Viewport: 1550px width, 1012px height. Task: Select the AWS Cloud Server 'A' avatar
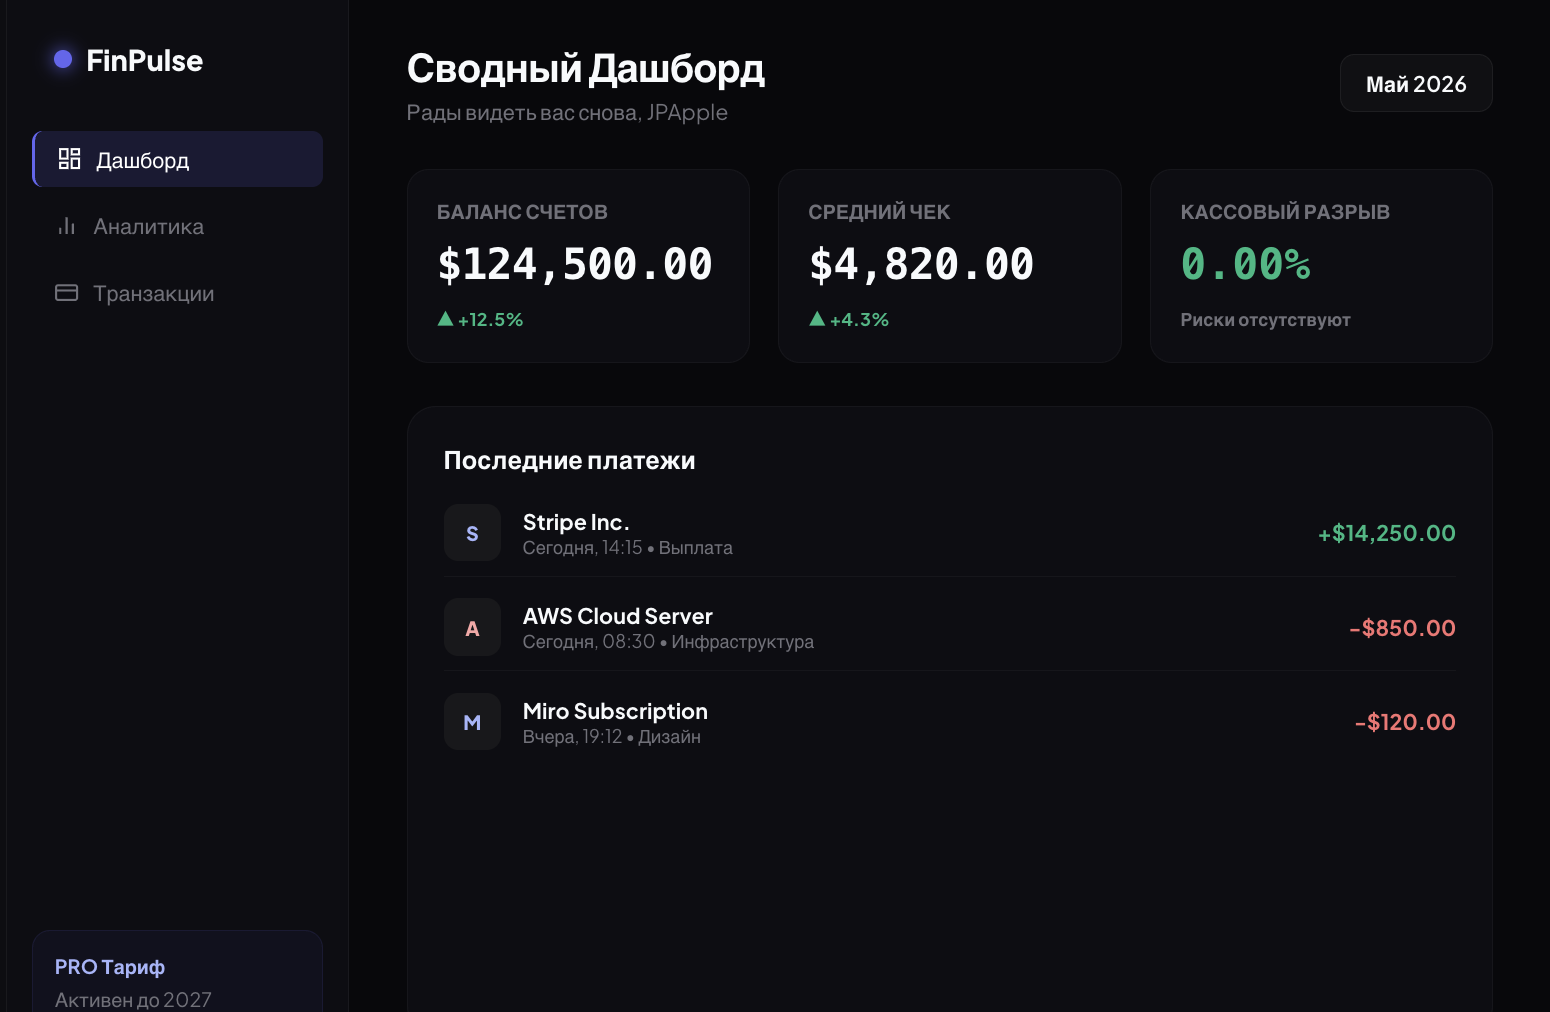click(x=472, y=628)
